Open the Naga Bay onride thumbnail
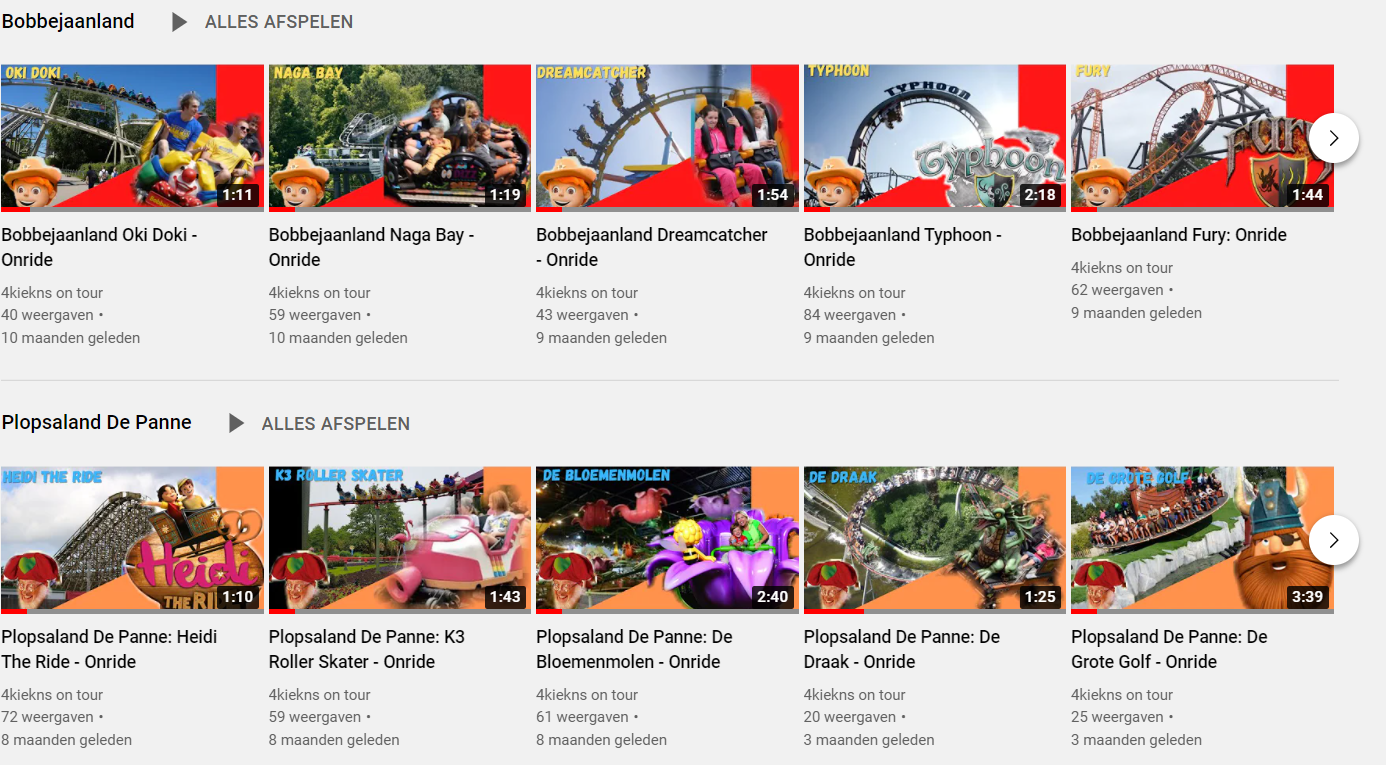This screenshot has width=1386, height=765. point(400,138)
